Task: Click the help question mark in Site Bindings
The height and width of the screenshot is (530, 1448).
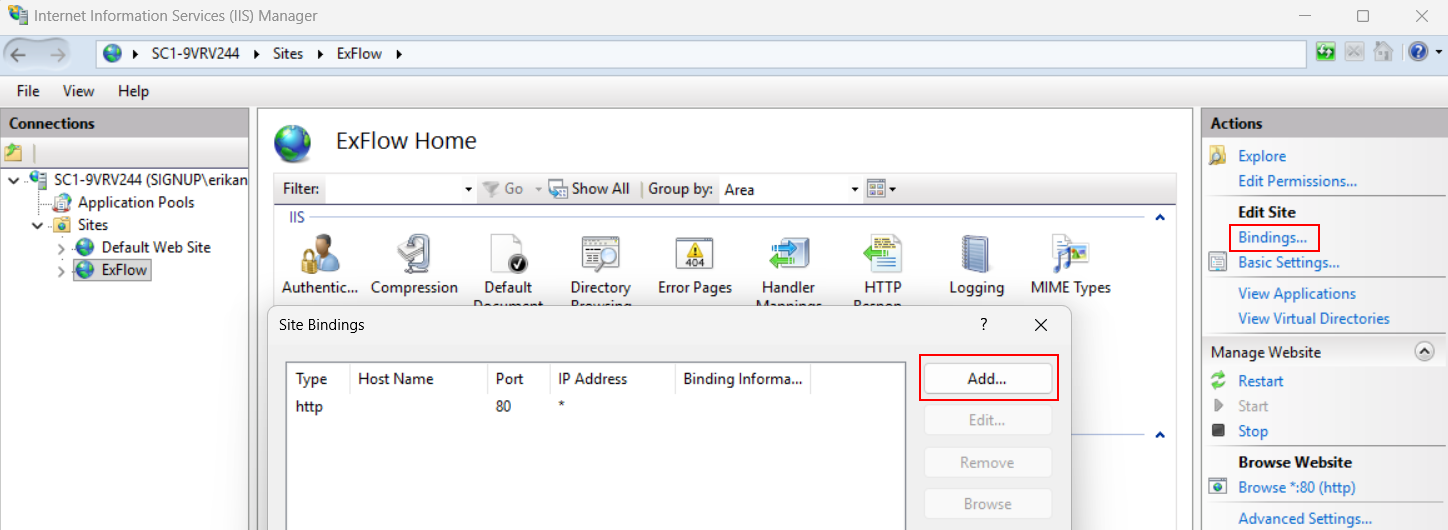Action: [x=983, y=325]
